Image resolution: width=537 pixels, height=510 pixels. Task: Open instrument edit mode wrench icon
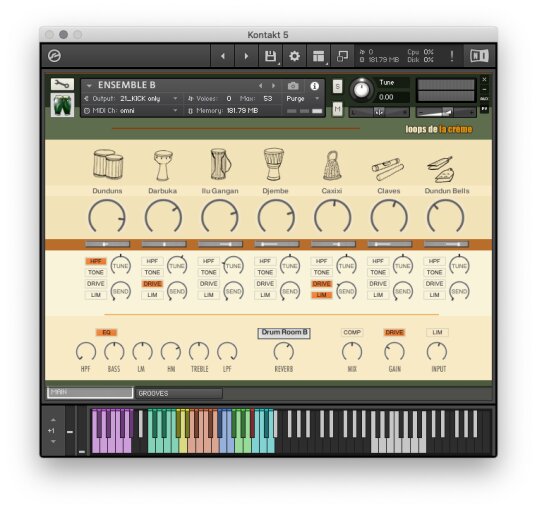pos(62,84)
